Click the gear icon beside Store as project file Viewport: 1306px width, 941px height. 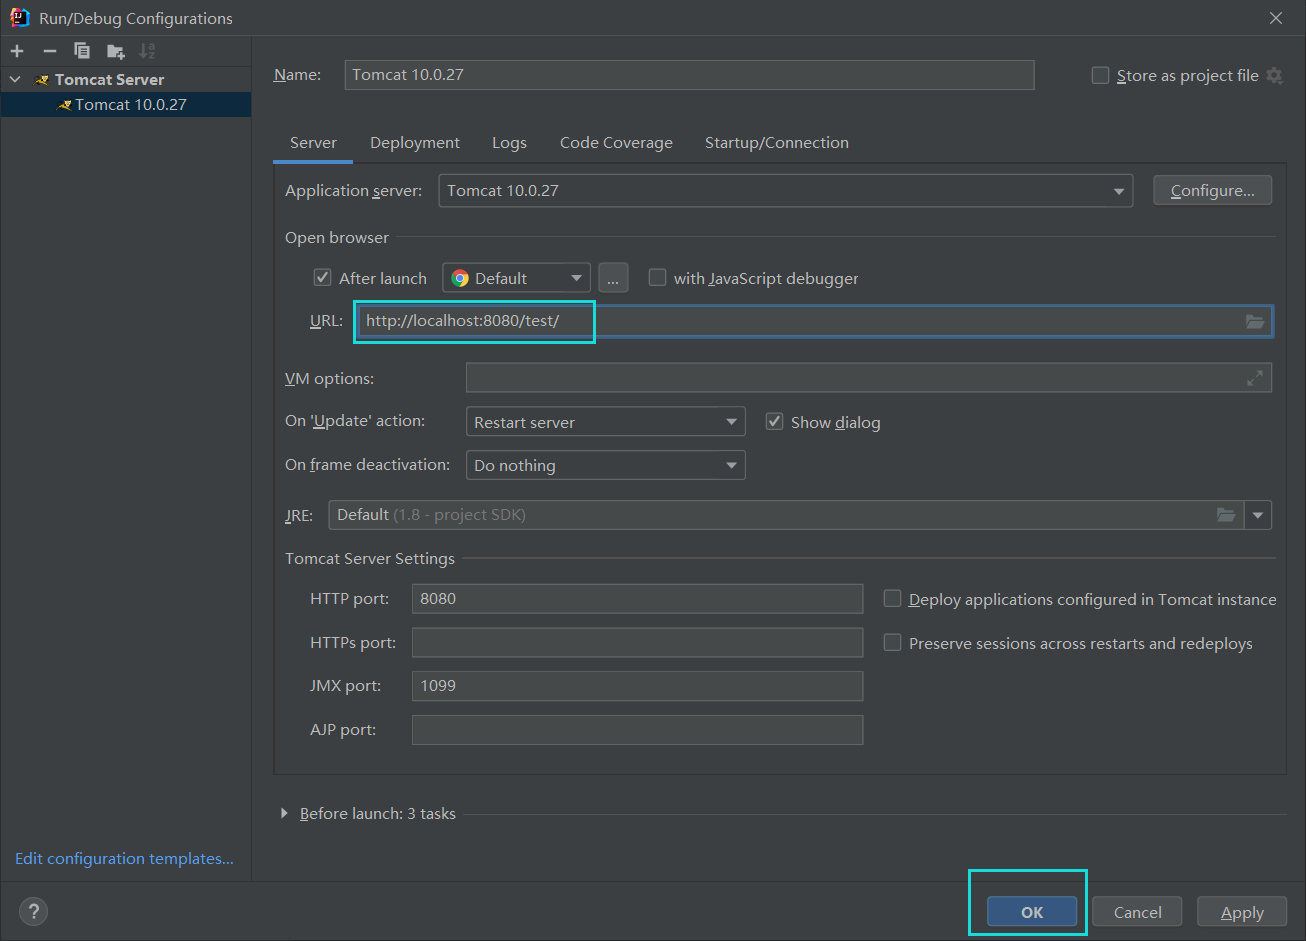pyautogui.click(x=1274, y=76)
